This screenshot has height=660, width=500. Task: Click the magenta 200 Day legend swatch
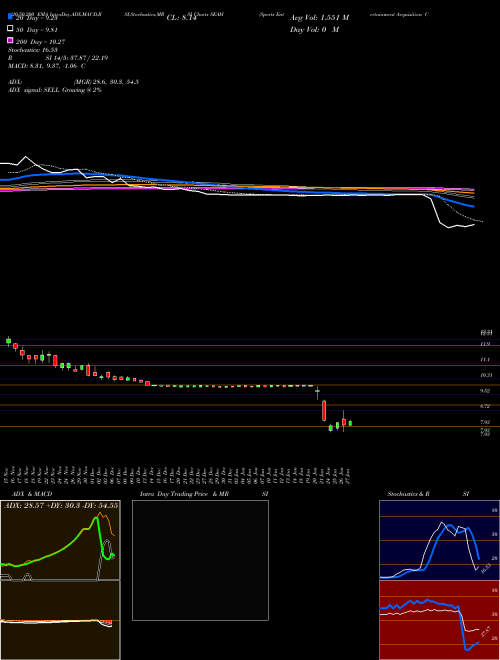tap(10, 40)
